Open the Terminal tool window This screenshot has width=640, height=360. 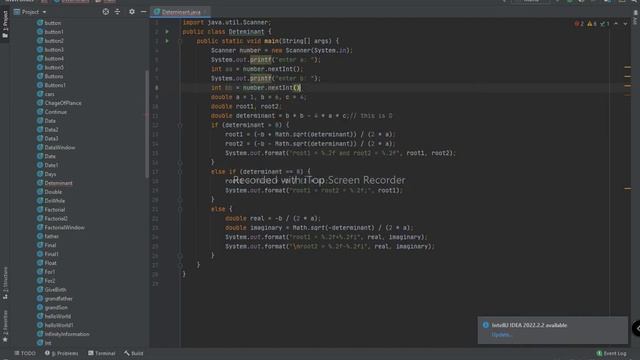102,353
